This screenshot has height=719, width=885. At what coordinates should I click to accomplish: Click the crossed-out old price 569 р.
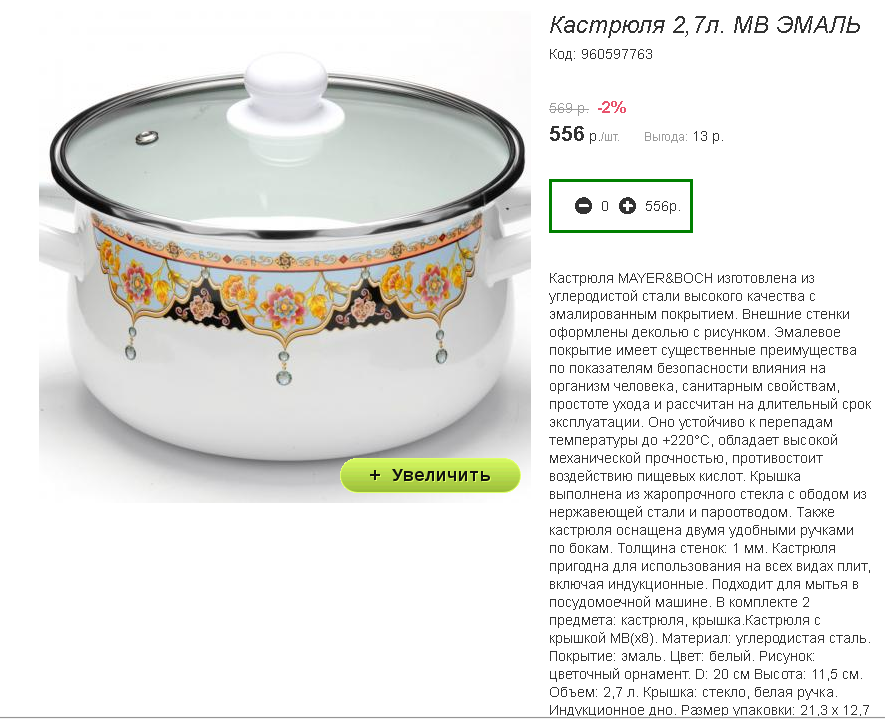[x=569, y=108]
